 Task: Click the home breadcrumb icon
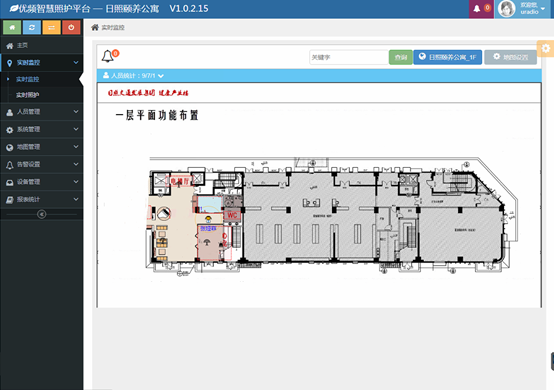[x=95, y=27]
